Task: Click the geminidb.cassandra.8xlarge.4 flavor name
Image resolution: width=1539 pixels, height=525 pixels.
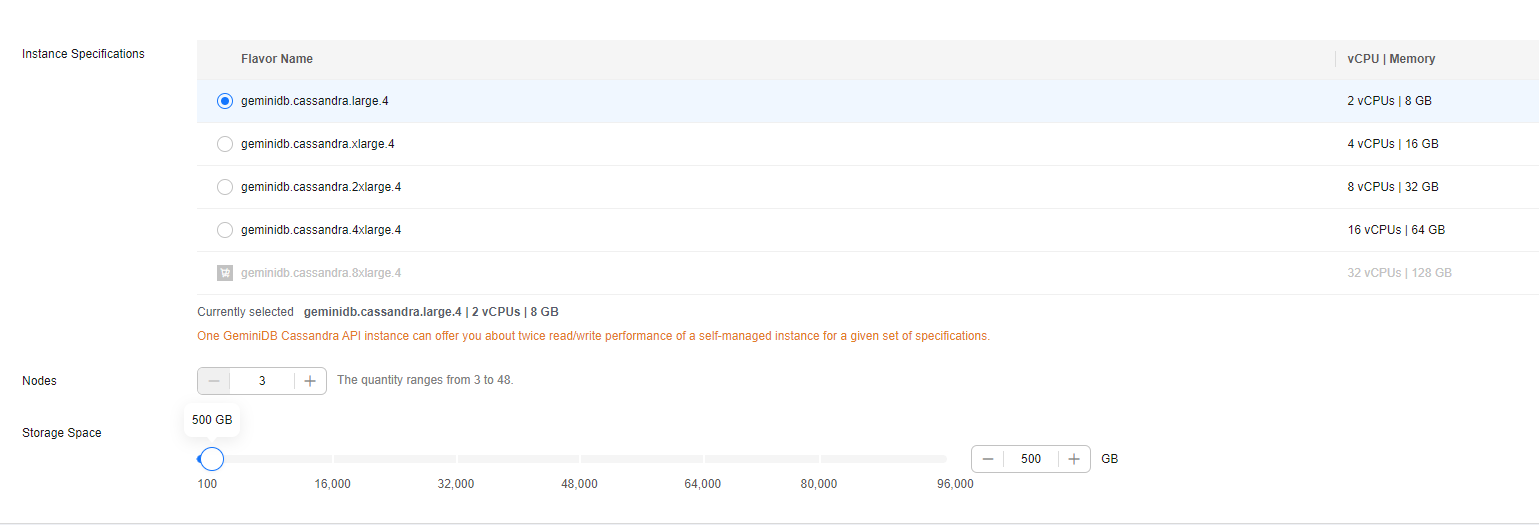Action: [x=321, y=273]
